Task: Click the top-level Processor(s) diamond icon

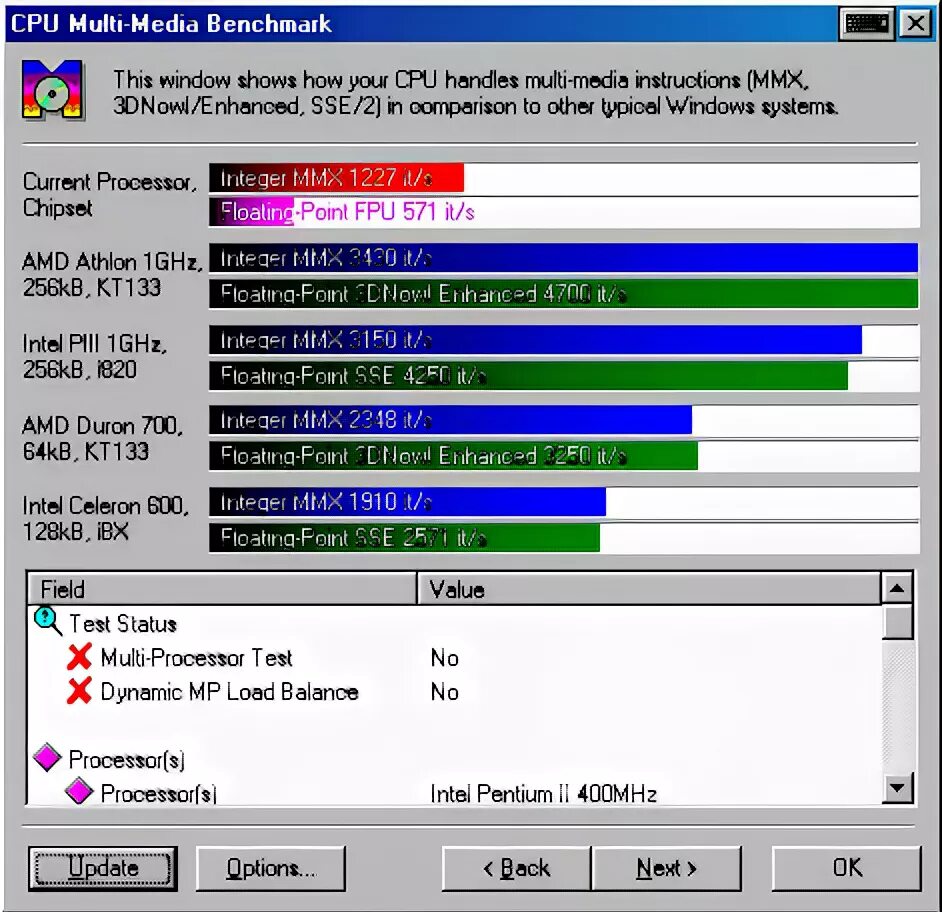Action: point(47,758)
